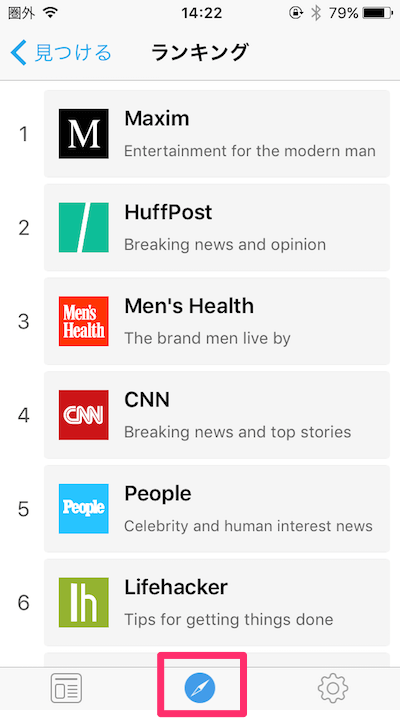Go back to 見つける
Viewport: 400px width, 718px height.
(x=61, y=53)
